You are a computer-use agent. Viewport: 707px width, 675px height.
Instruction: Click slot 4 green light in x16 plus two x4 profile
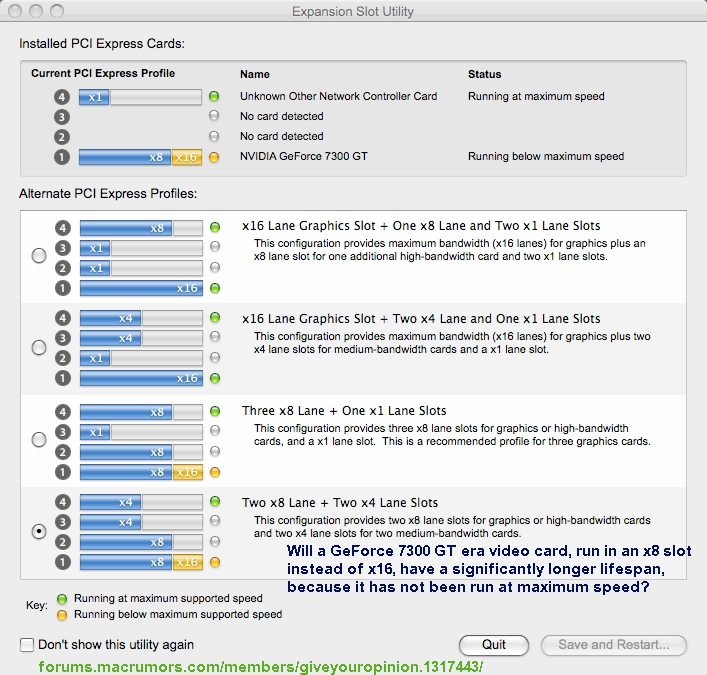point(215,317)
